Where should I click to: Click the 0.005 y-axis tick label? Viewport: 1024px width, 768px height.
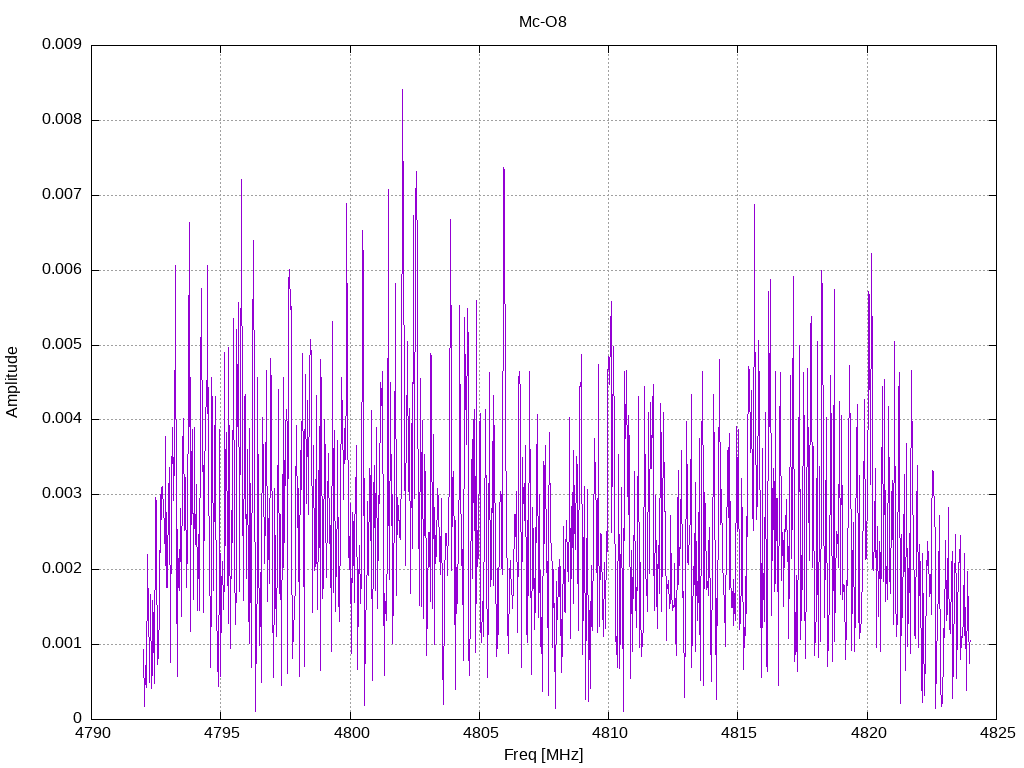click(62, 344)
